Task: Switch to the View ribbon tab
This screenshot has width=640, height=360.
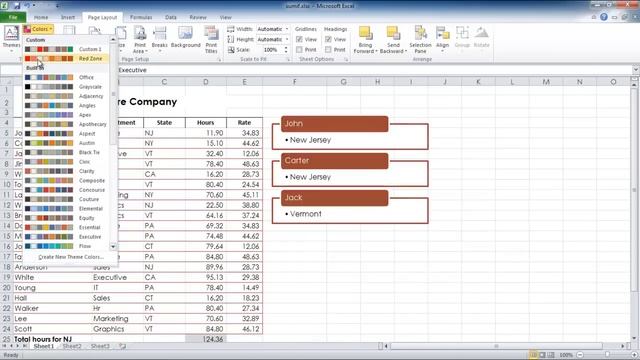Action: coord(225,18)
